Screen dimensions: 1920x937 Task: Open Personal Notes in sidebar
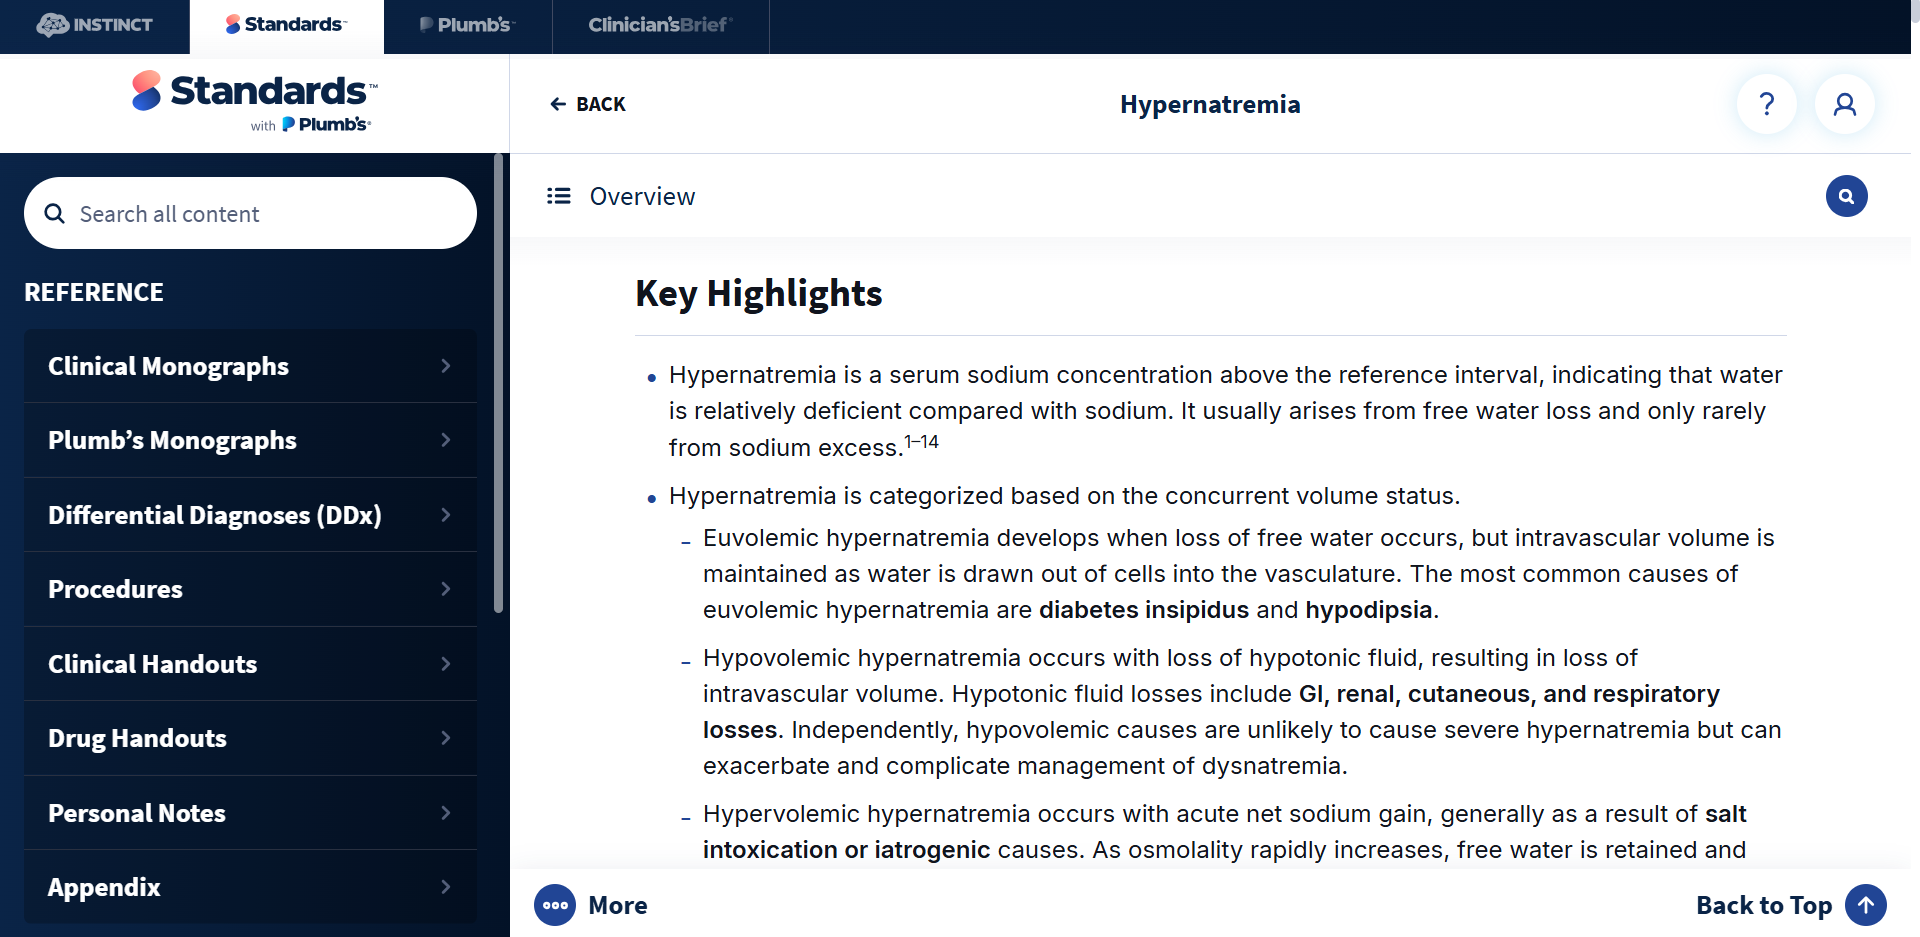pos(250,813)
